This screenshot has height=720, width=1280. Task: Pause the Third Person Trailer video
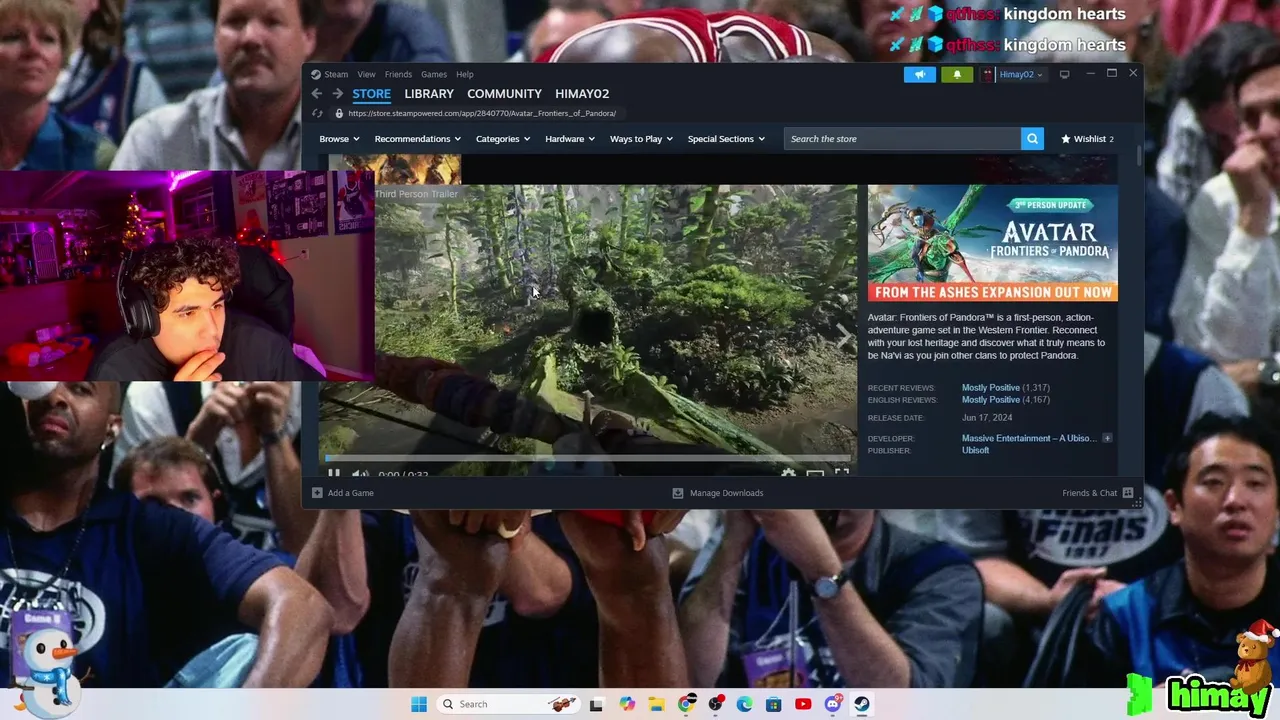pyautogui.click(x=334, y=475)
